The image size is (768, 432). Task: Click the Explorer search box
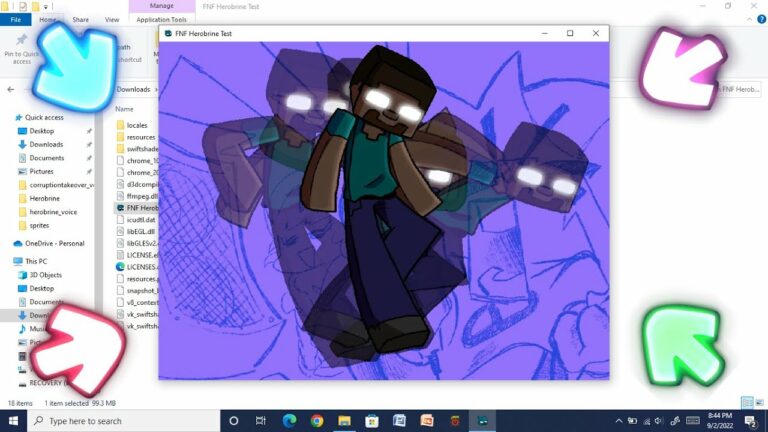(740, 89)
